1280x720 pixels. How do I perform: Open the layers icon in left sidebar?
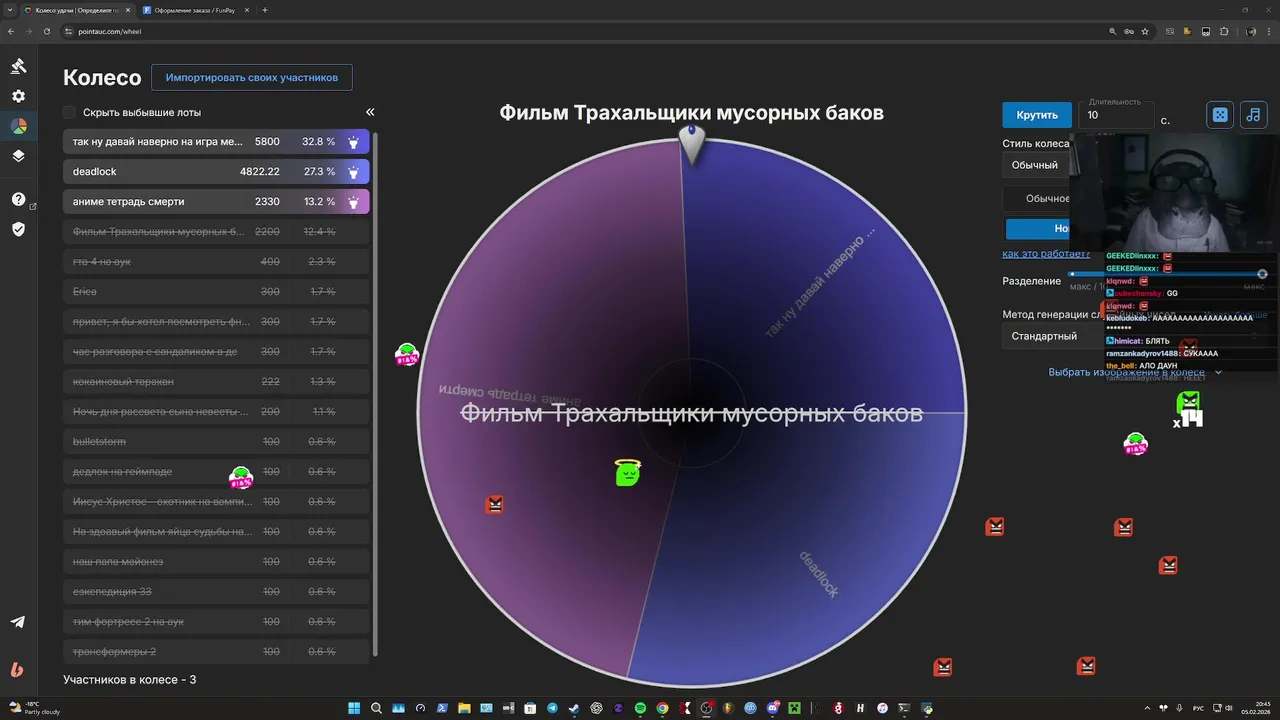(x=18, y=156)
